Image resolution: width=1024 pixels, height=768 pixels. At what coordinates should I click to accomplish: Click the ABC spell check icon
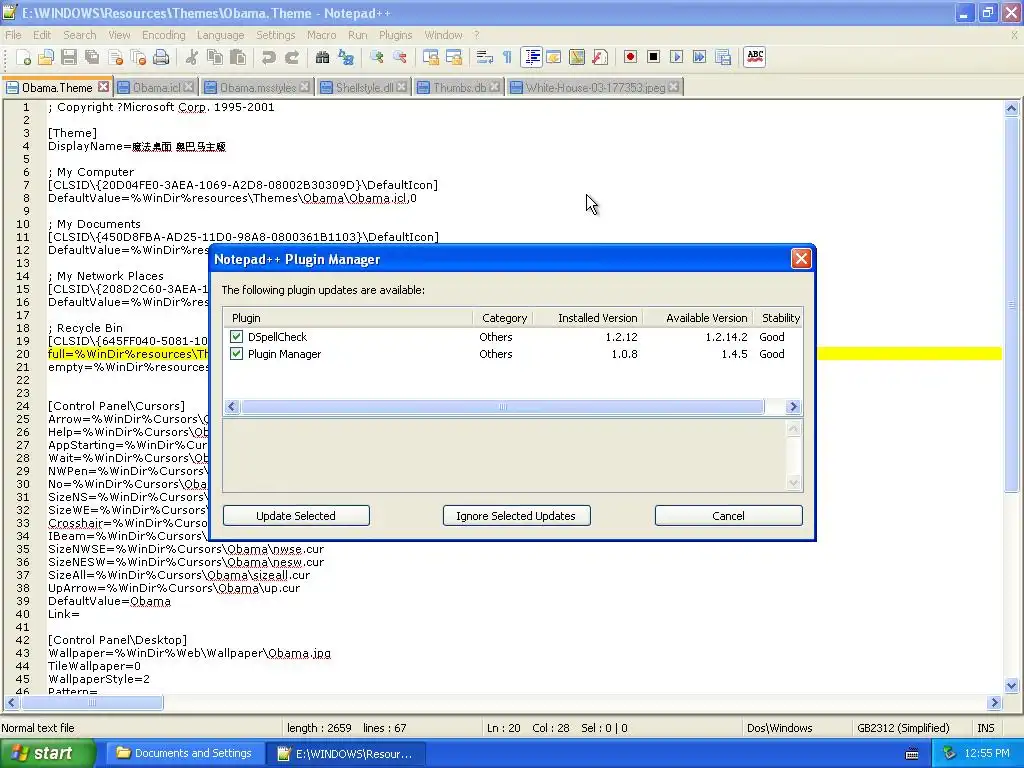pos(755,57)
